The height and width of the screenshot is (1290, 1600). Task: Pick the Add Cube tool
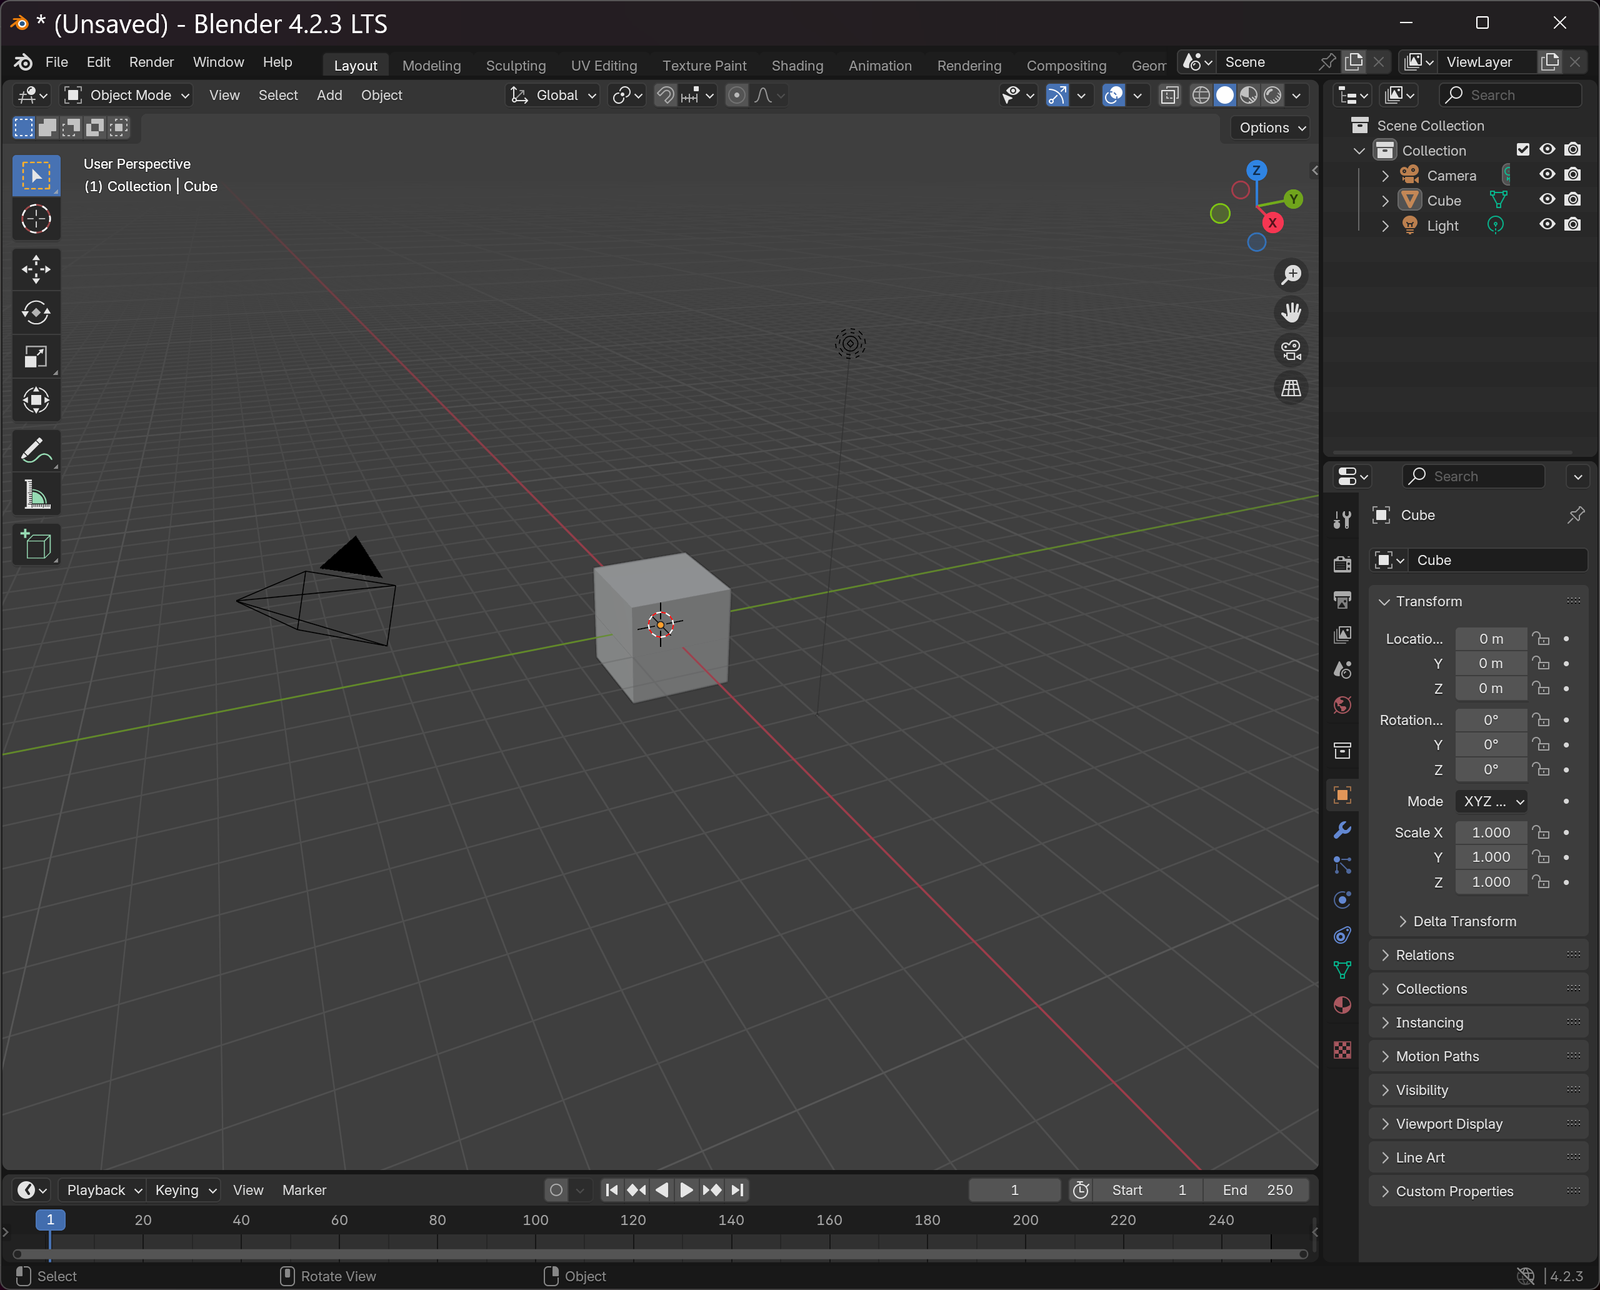(x=36, y=545)
